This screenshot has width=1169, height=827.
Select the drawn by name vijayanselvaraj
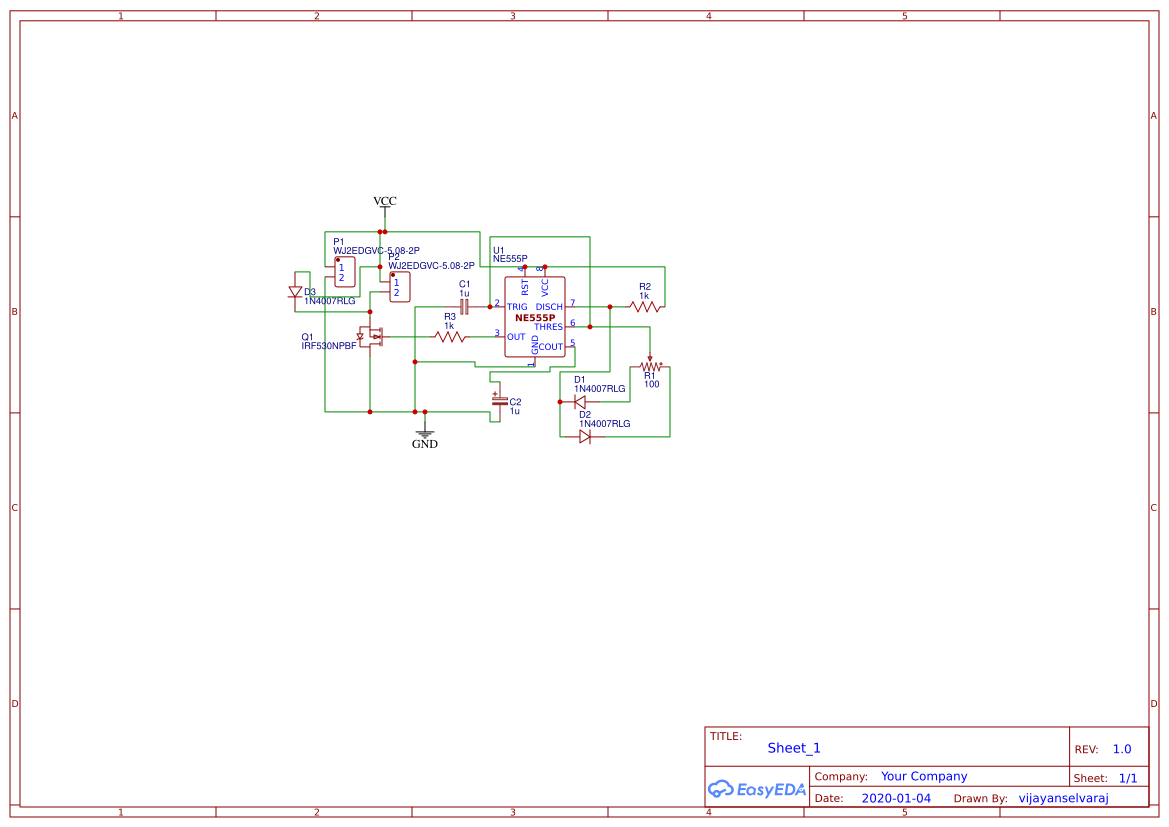tap(1063, 797)
